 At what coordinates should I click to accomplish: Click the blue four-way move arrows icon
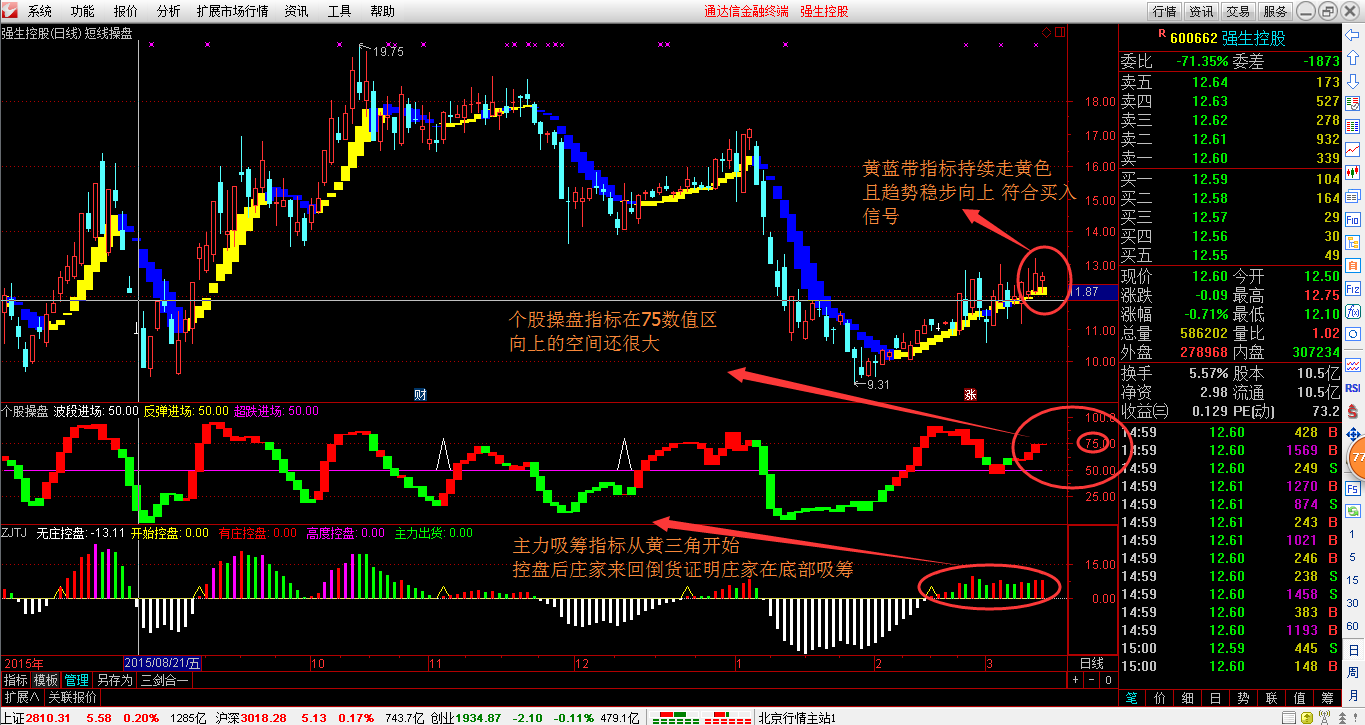point(1352,434)
